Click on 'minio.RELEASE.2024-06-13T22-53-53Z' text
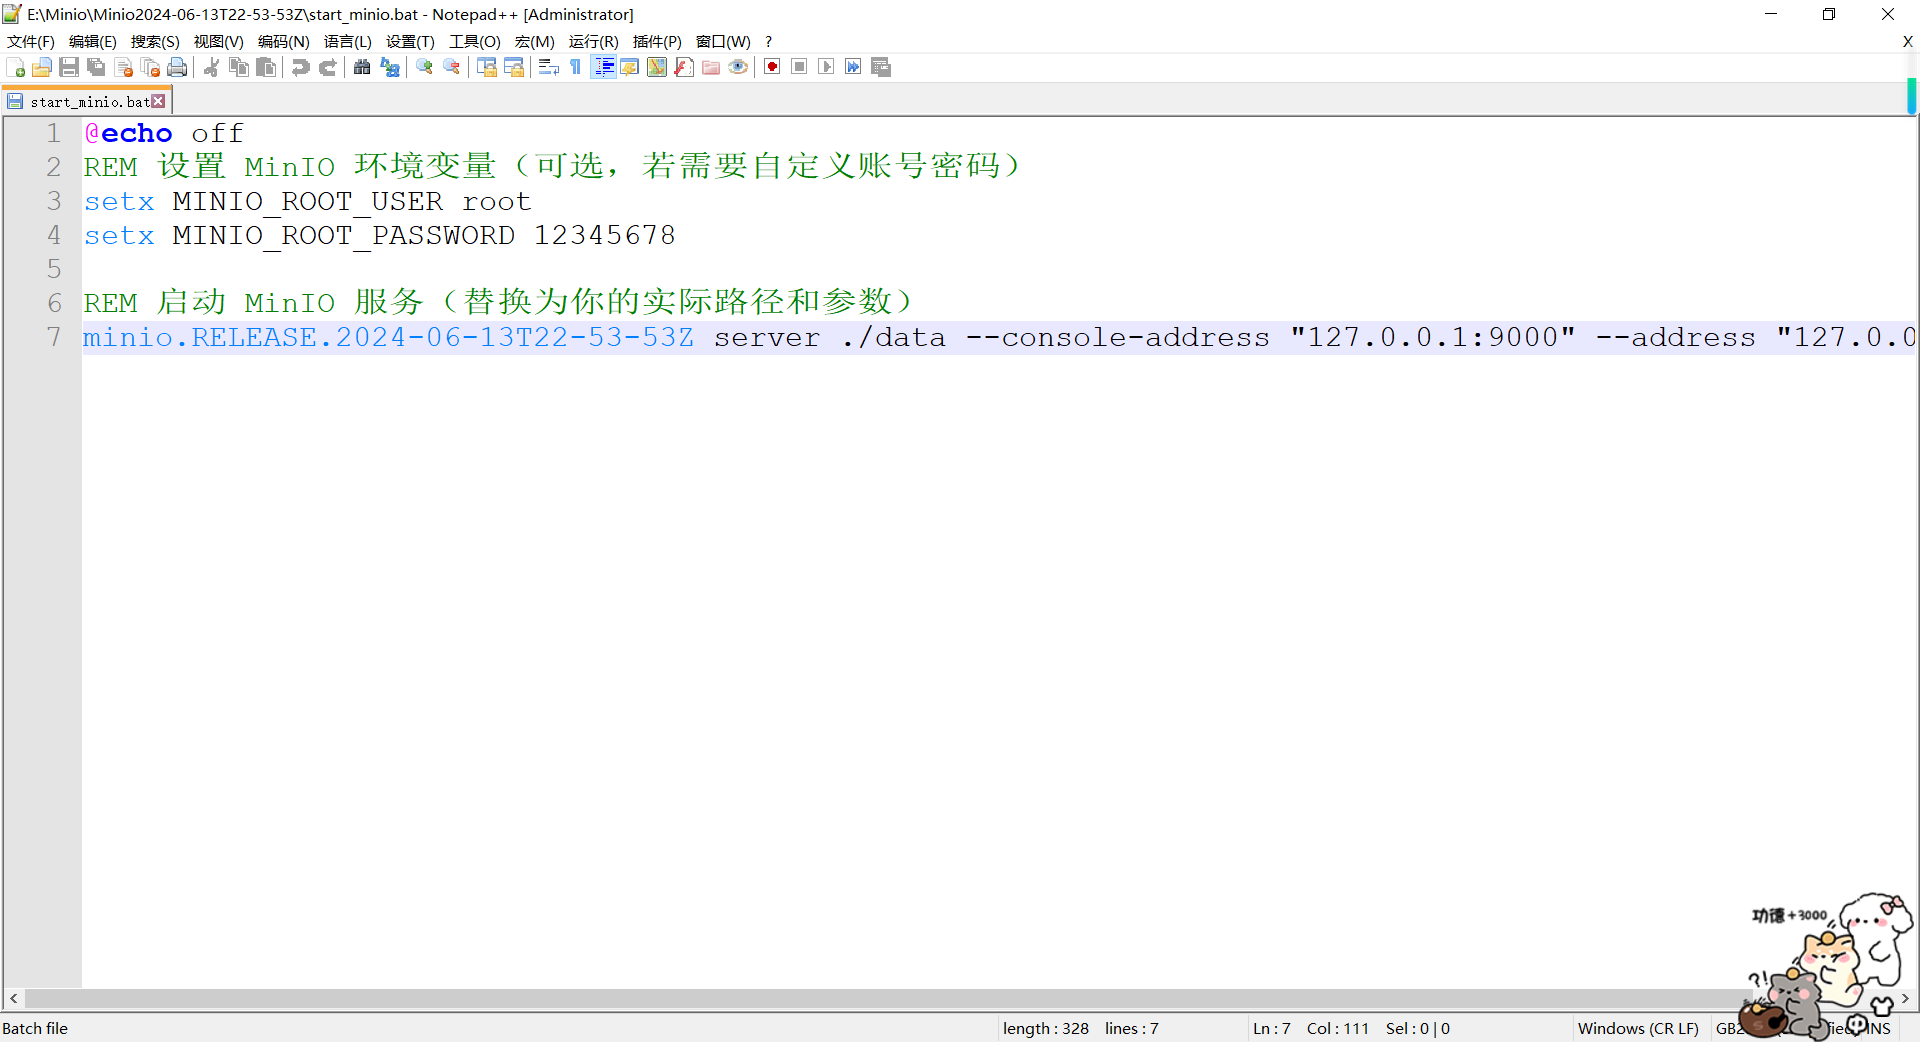Screen dimensions: 1920x1042 click(x=388, y=337)
